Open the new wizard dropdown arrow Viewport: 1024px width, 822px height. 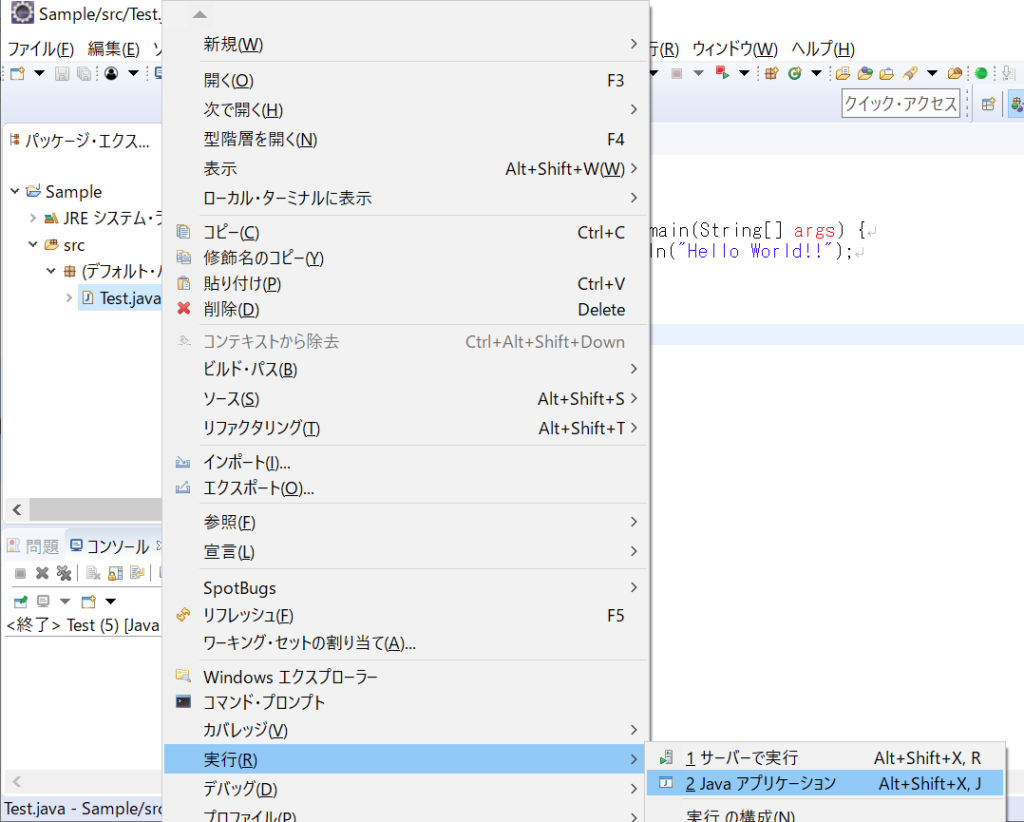[x=39, y=73]
